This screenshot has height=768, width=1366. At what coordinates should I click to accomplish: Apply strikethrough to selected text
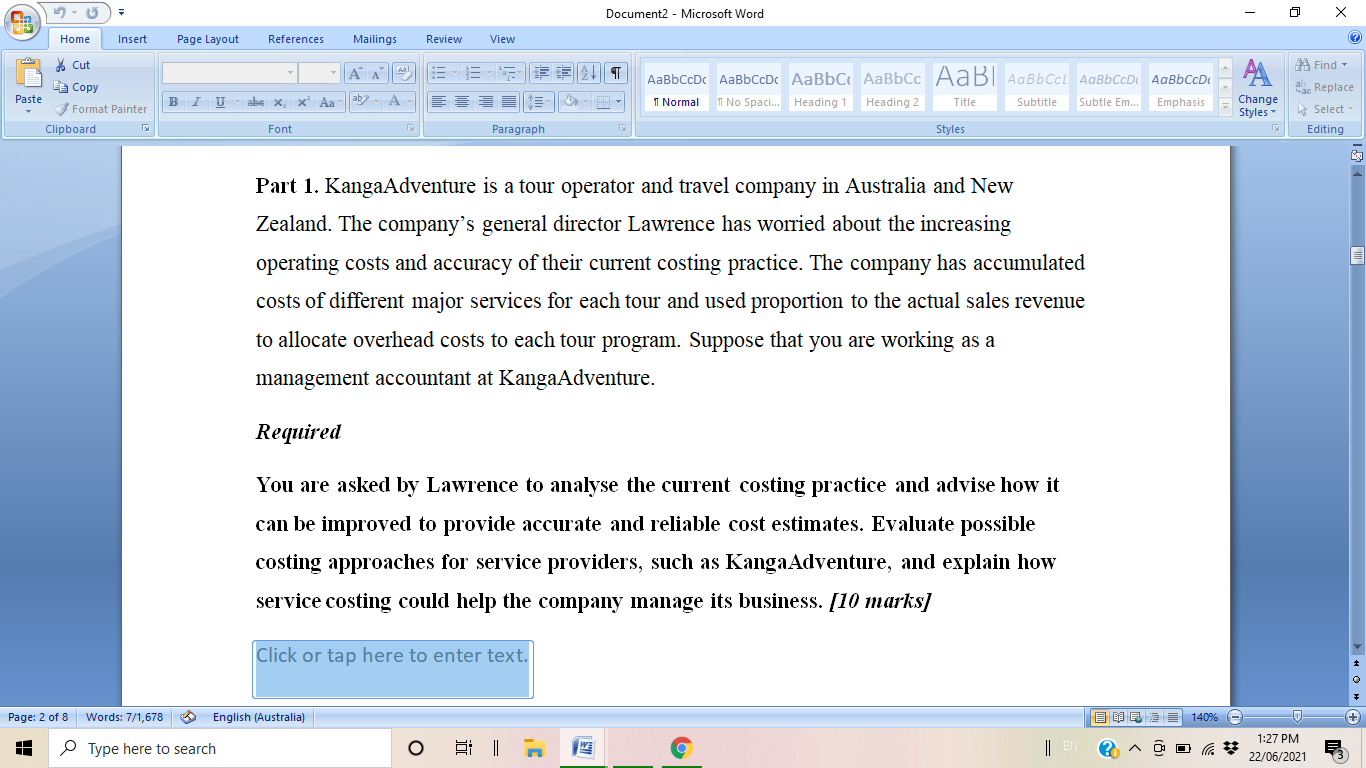[256, 102]
